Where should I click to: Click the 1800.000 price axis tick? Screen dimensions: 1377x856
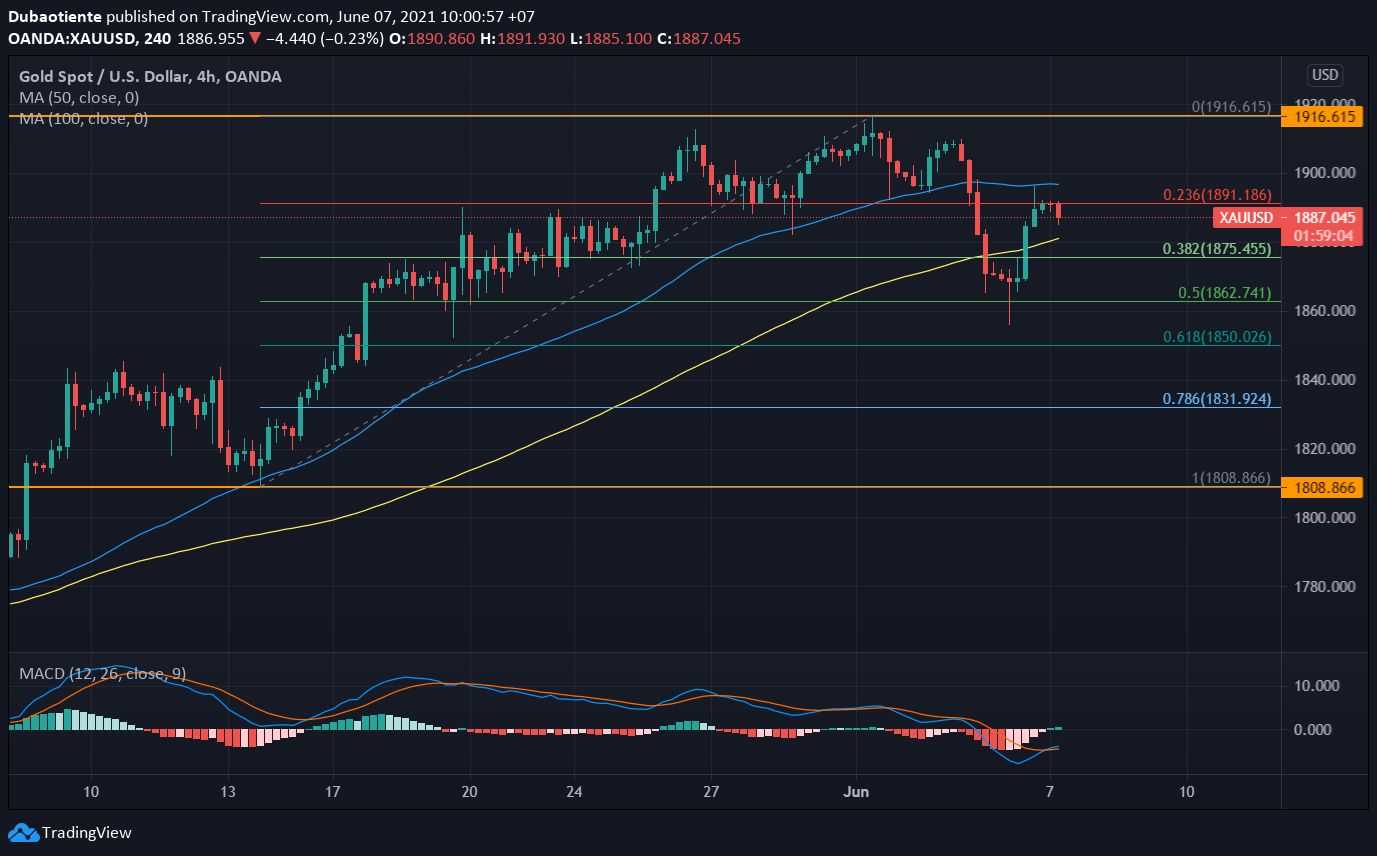pyautogui.click(x=1323, y=518)
